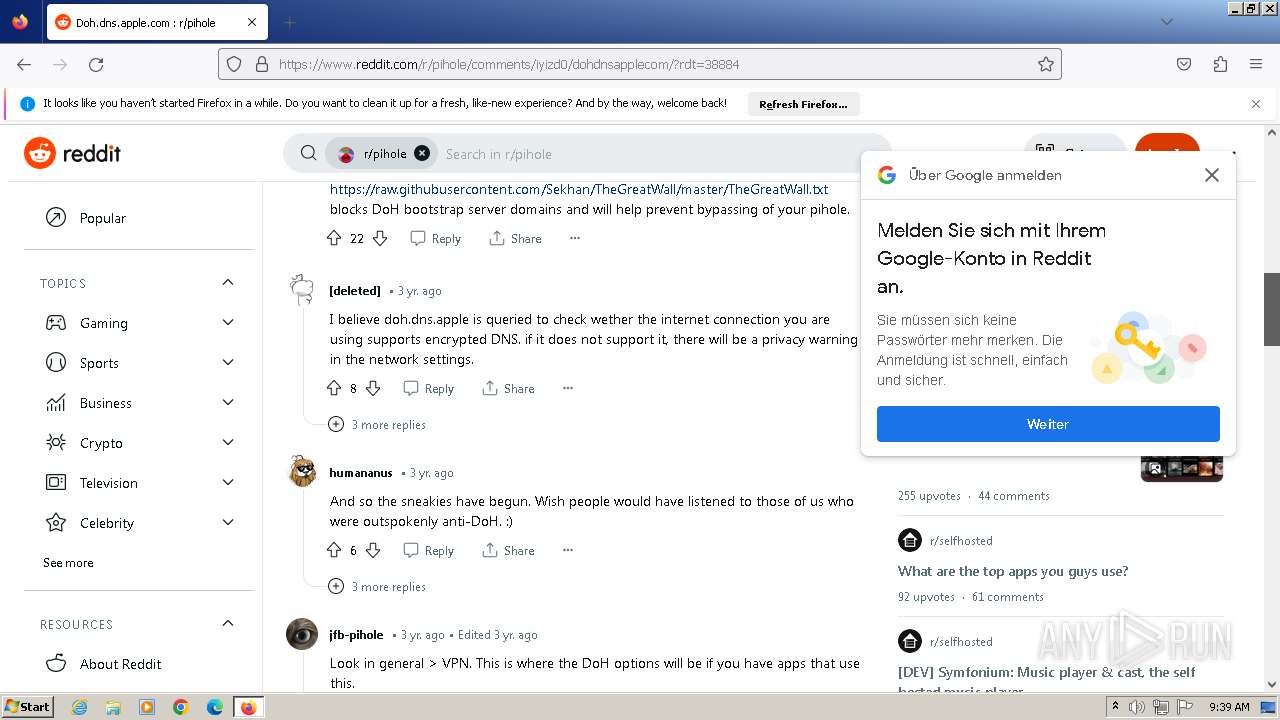Expand the Celebrity topic
Screen dimensions: 1280x720
(x=139, y=523)
